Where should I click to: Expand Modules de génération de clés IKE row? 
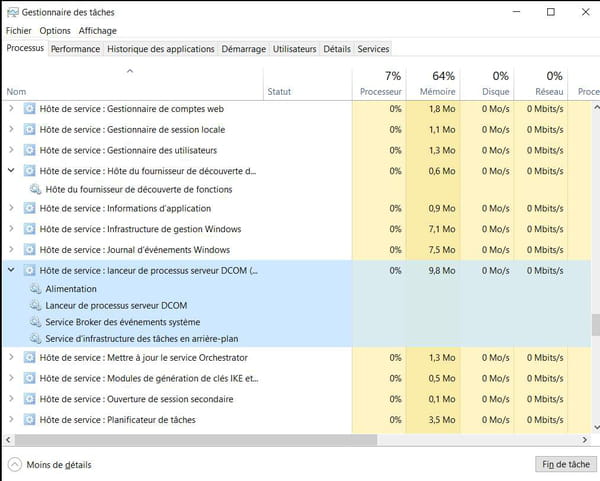(11, 378)
